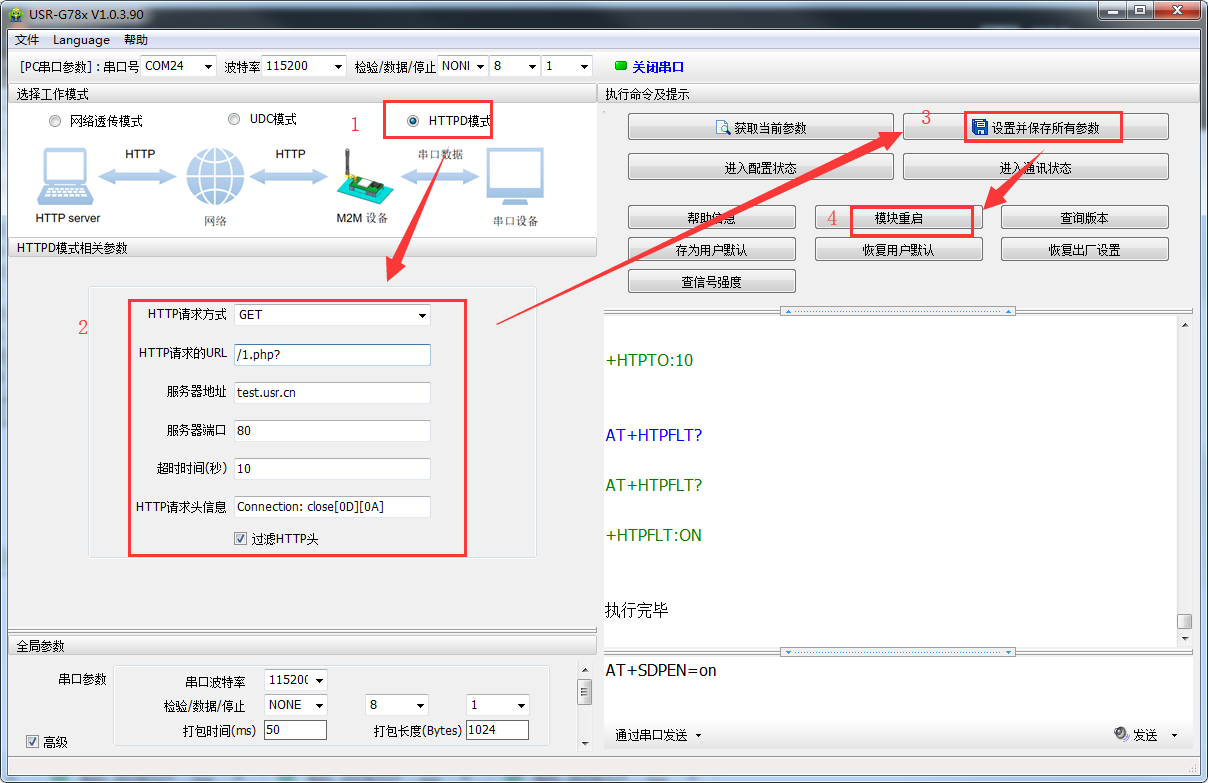Click the globe network icon

[x=215, y=178]
